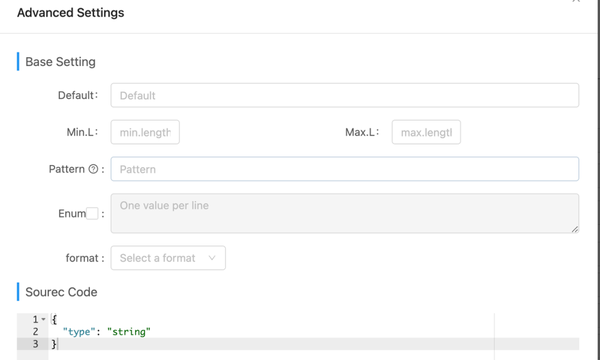600x360 pixels.
Task: Click the Enum textarea resize handle
Action: tap(575, 229)
